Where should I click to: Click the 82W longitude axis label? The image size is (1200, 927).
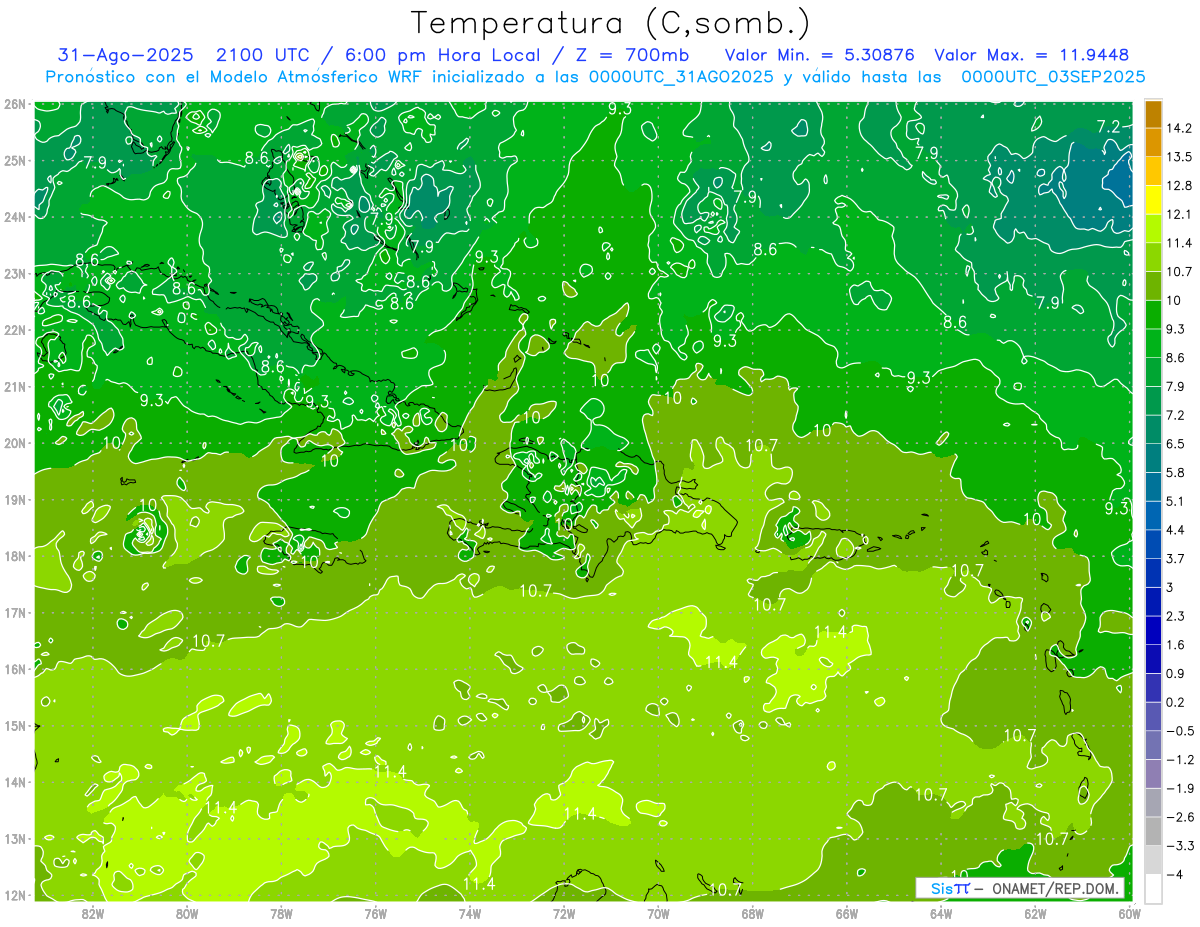[92, 914]
